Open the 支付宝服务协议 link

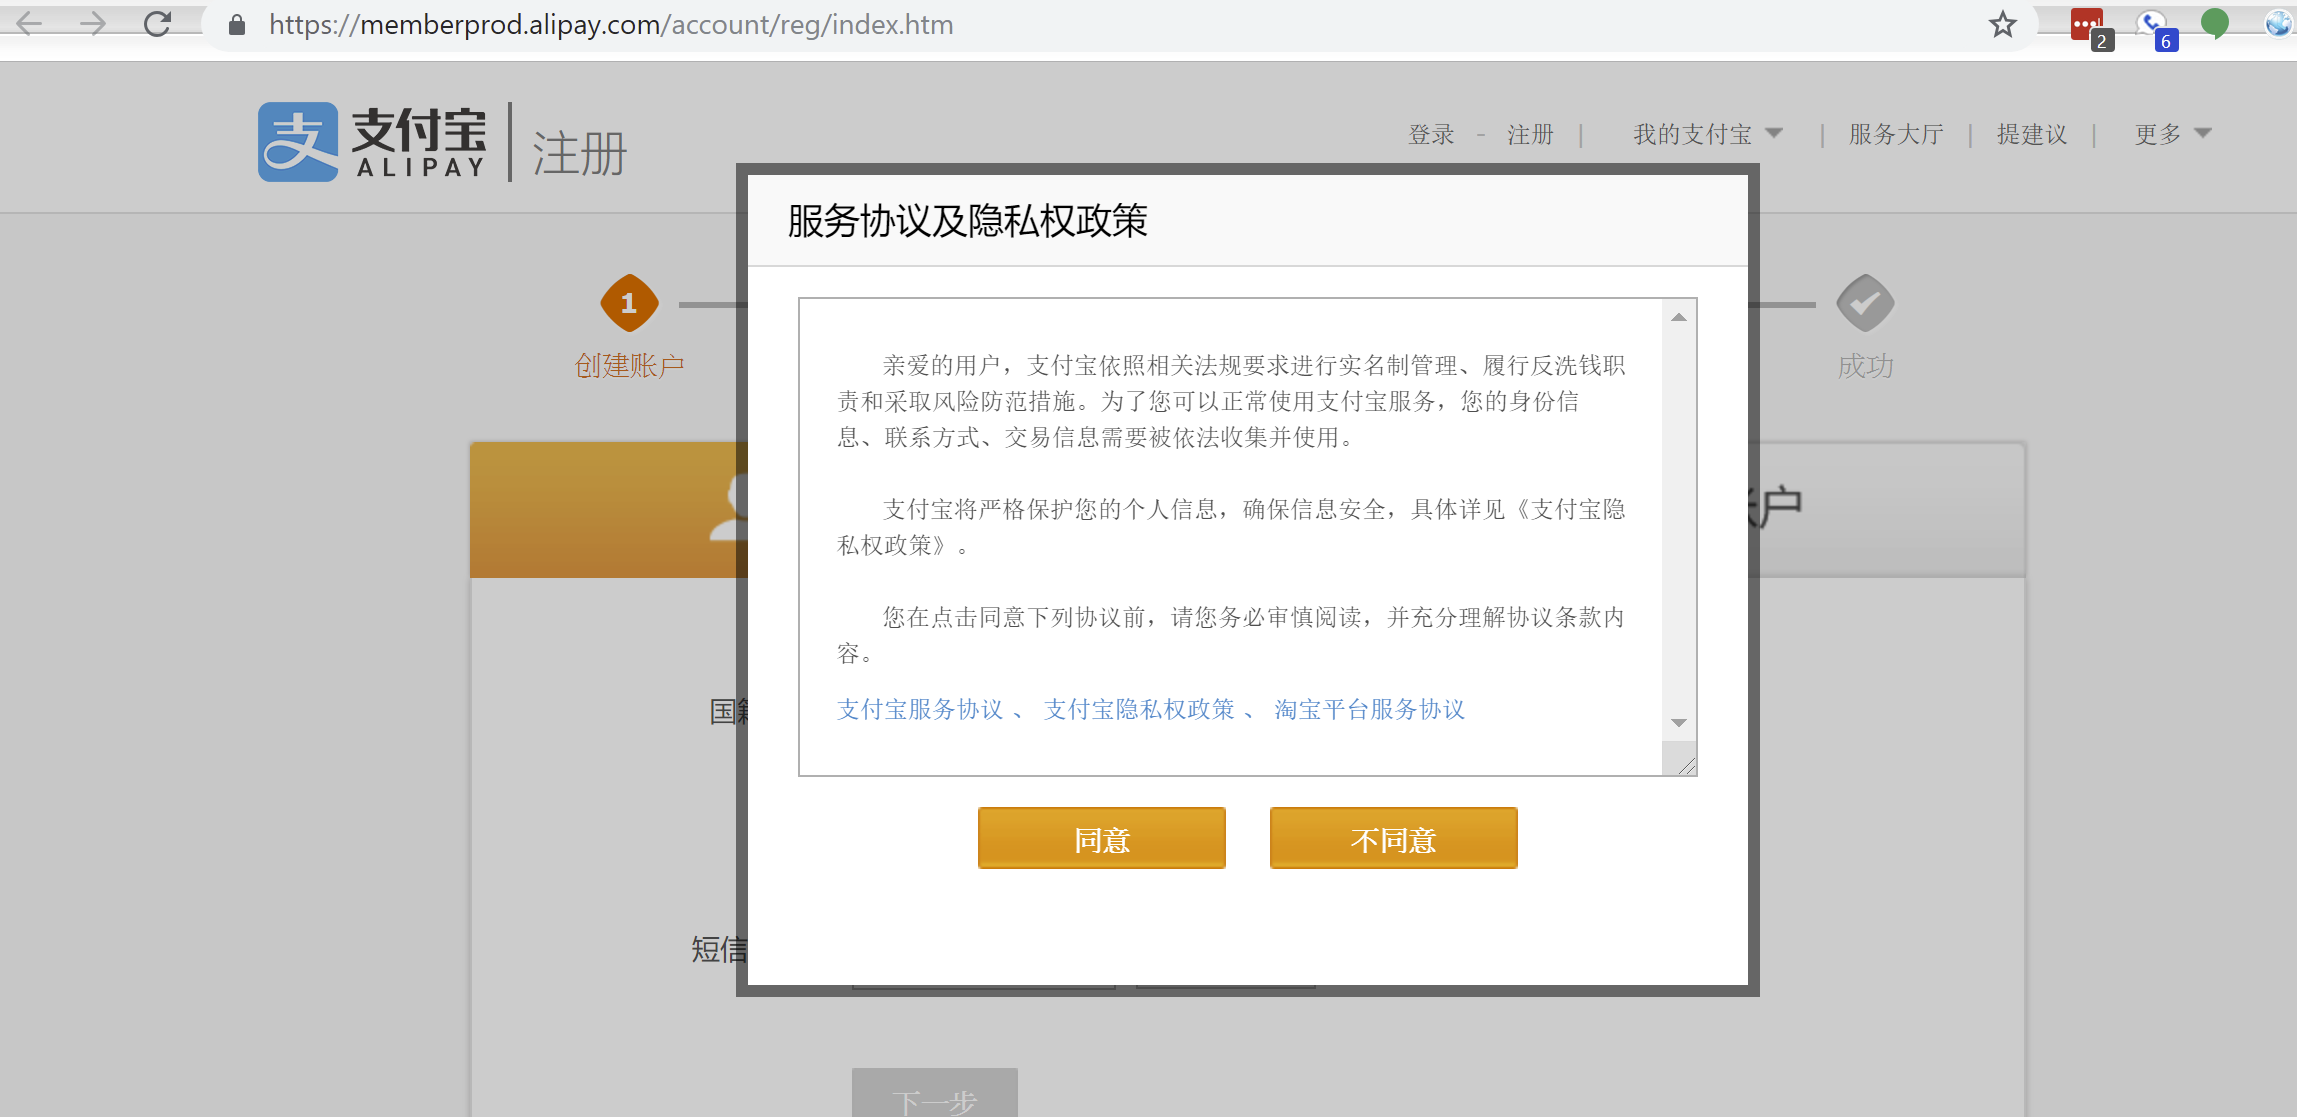920,709
